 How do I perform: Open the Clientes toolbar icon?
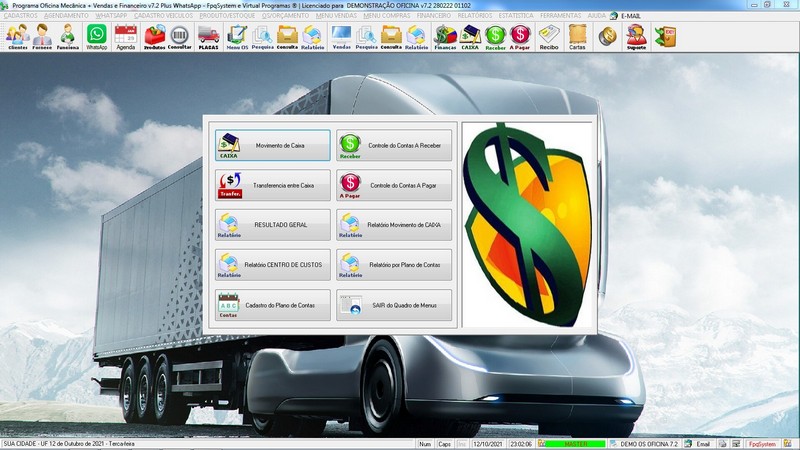[x=18, y=37]
